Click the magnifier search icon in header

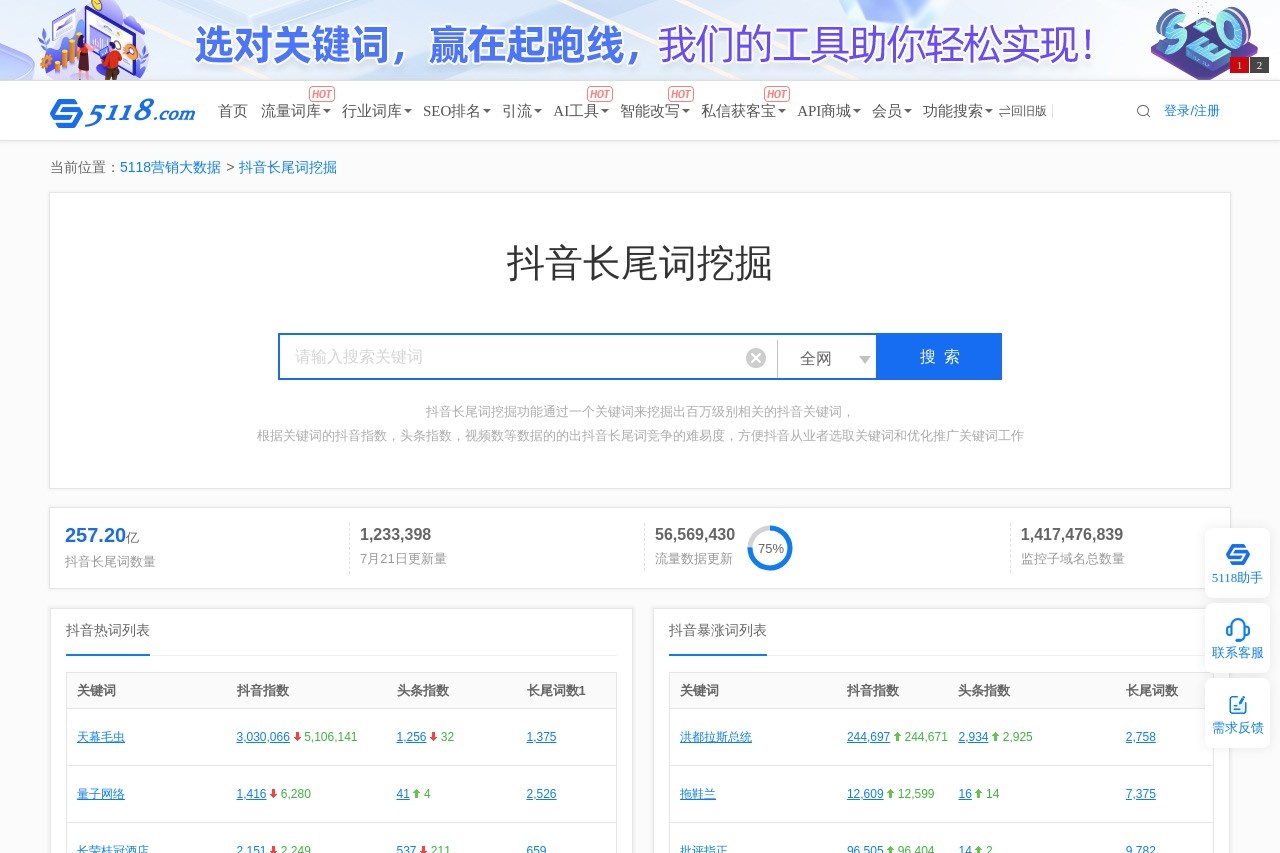click(x=1143, y=111)
